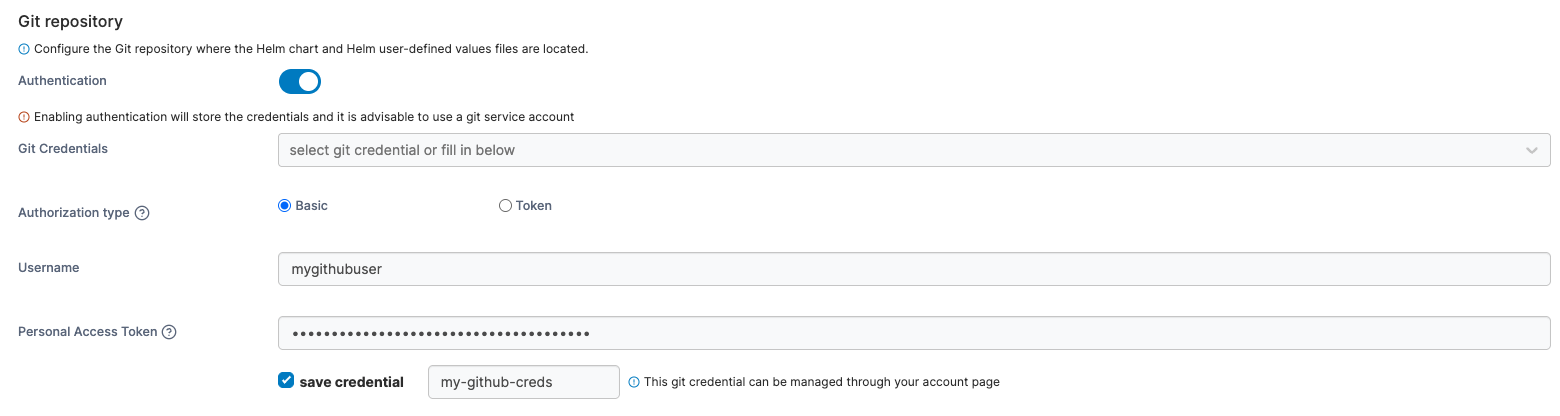This screenshot has height=416, width=1560.
Task: Select the Token authorization radio button
Action: click(505, 206)
